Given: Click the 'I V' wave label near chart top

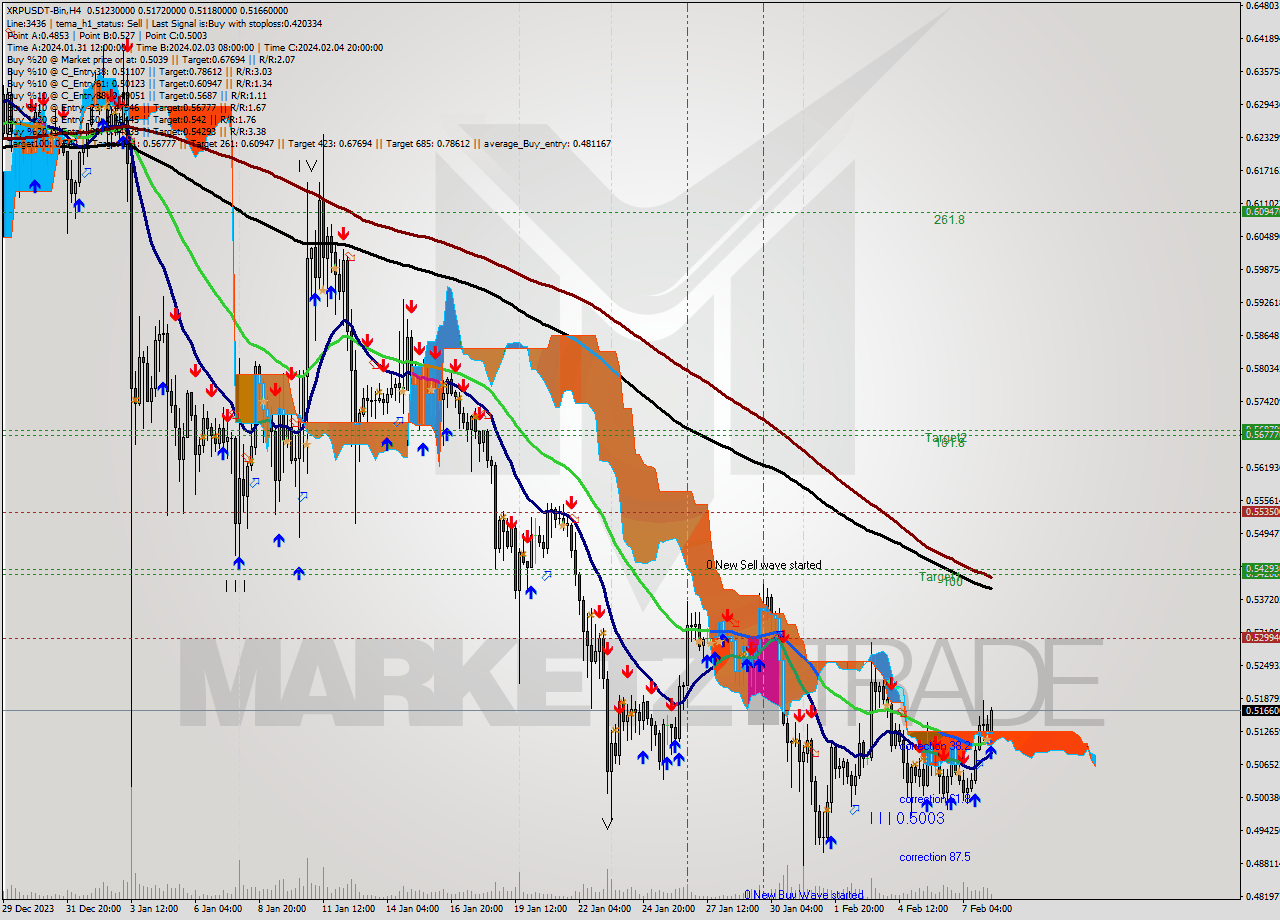Looking at the screenshot, I should [x=307, y=166].
